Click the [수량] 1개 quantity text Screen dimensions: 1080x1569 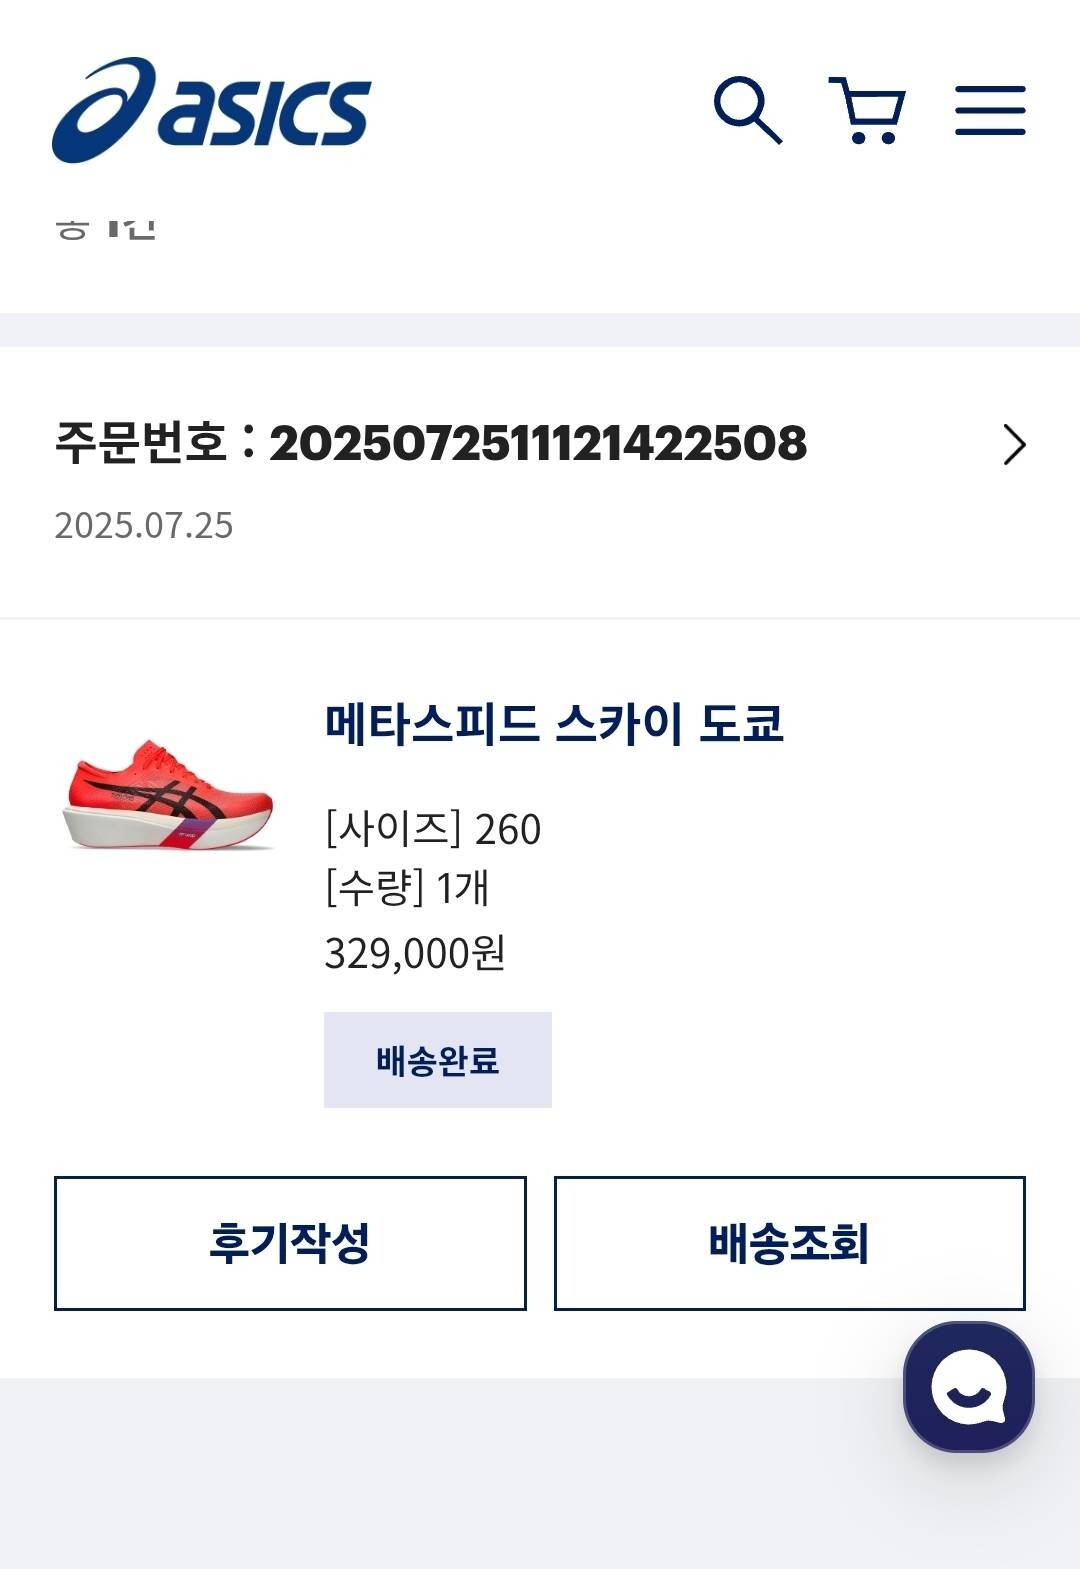407,888
